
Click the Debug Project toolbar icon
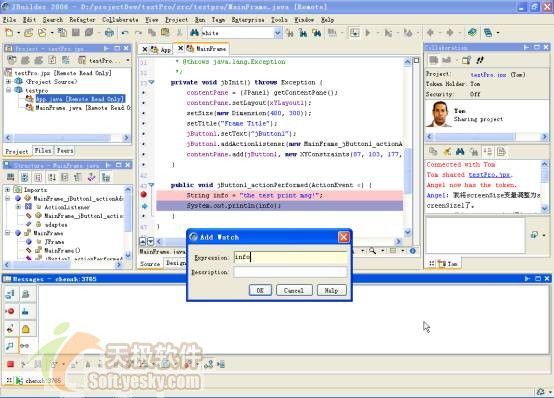coord(388,33)
